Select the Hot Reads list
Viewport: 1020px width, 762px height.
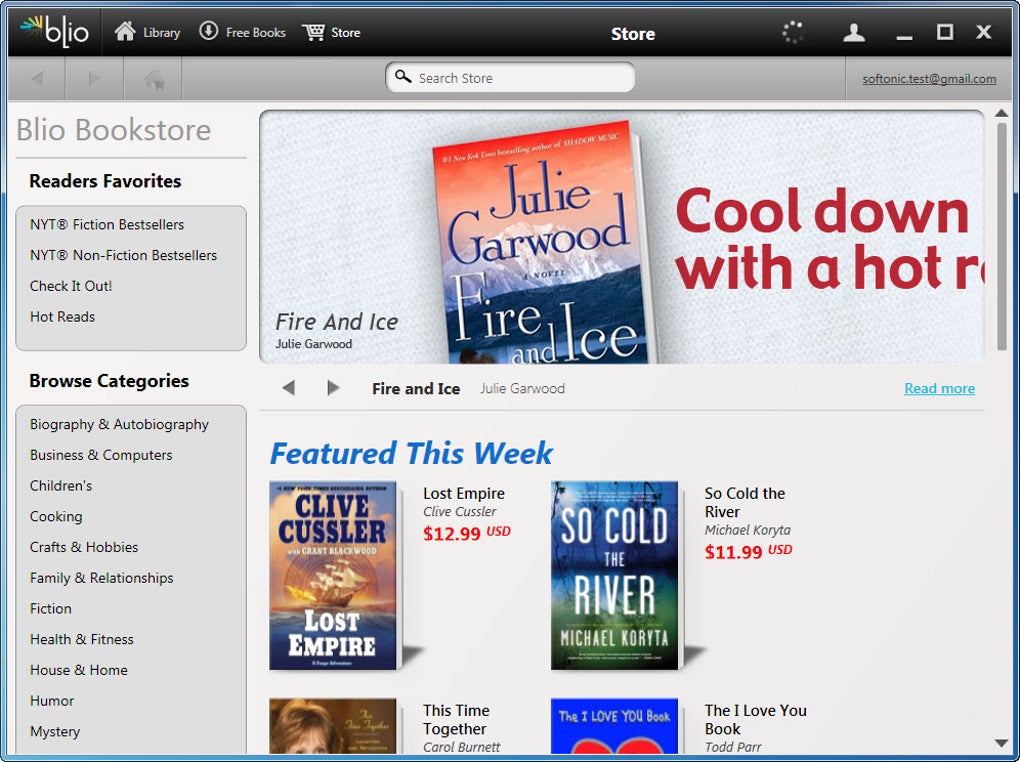click(62, 317)
